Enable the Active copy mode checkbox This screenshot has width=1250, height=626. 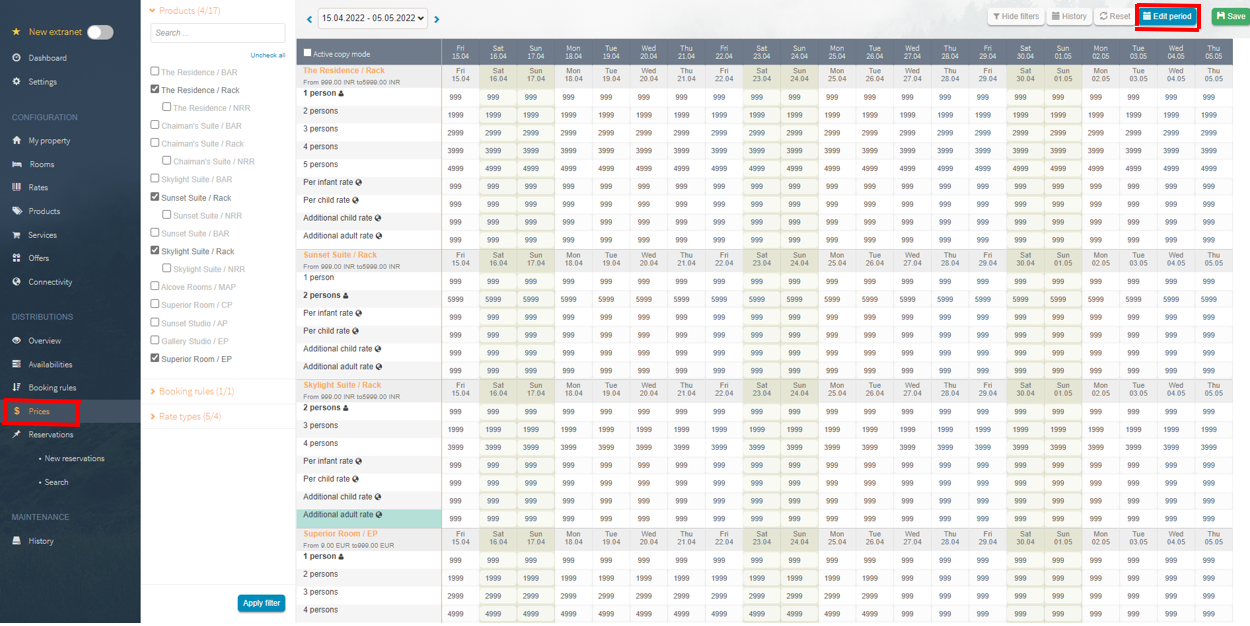pyautogui.click(x=308, y=53)
